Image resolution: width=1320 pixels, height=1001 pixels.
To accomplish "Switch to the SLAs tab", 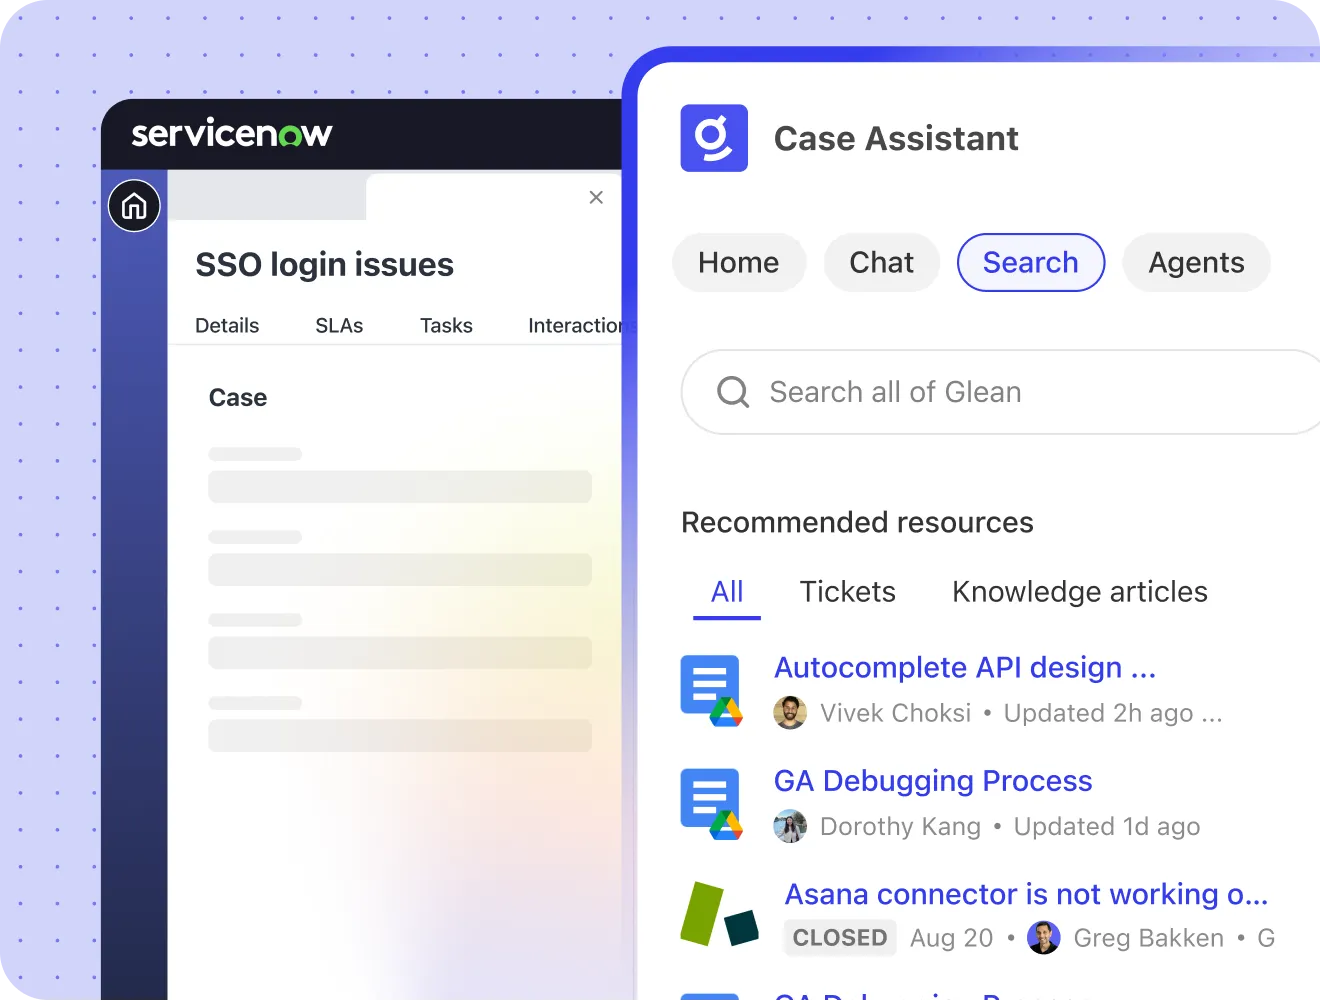I will (339, 326).
